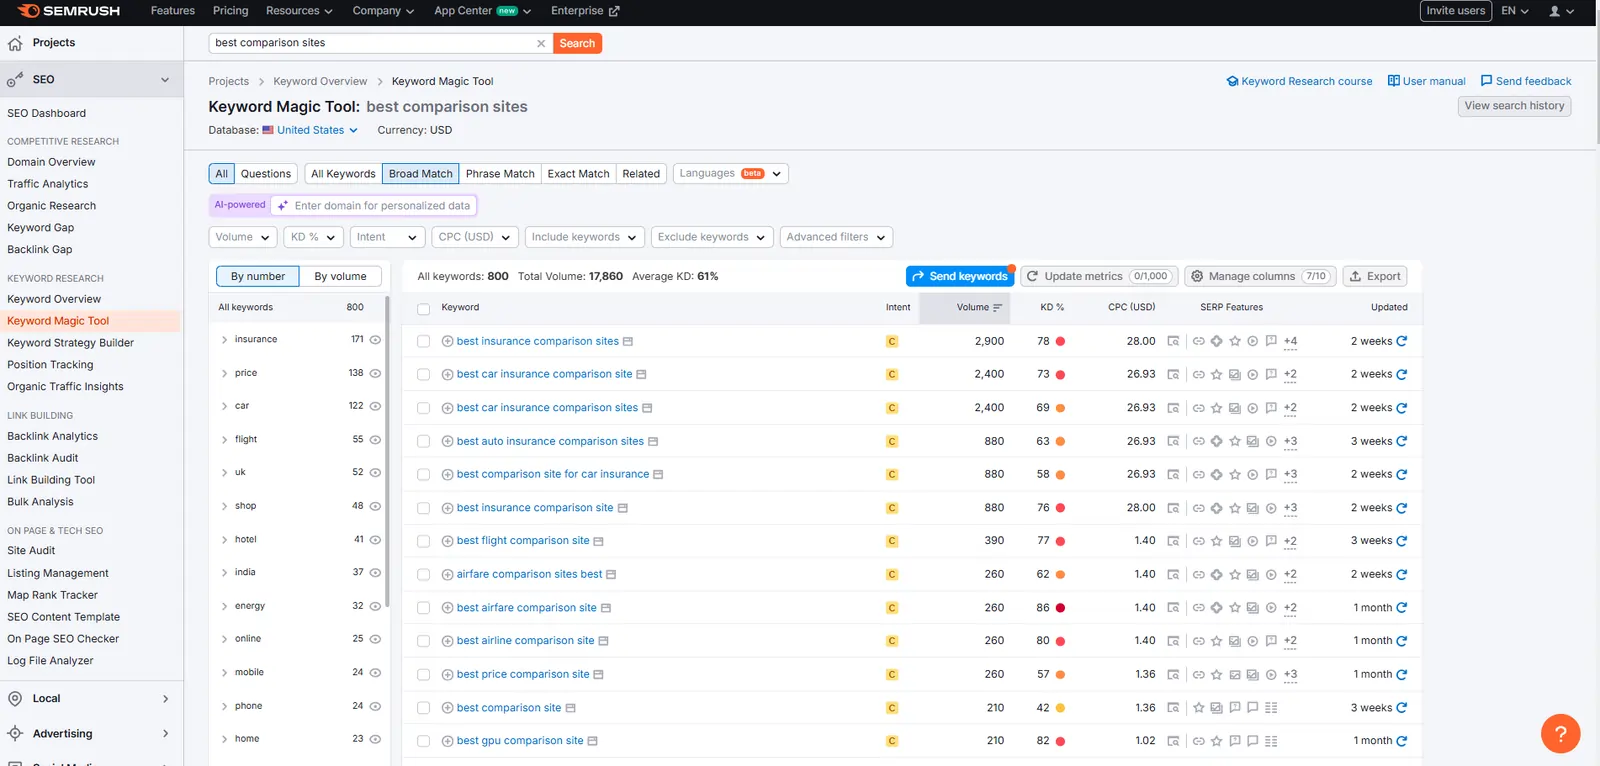Select the Questions tab
The height and width of the screenshot is (766, 1600).
pos(266,174)
